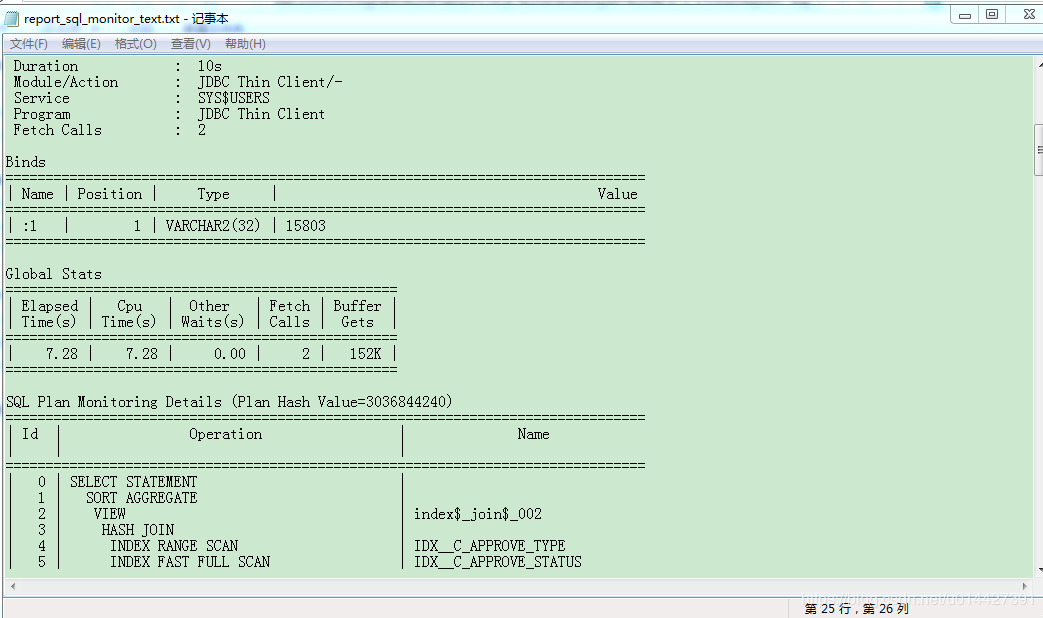Click the 'IDX__C_APPROVE_STATUS' index name
The image size is (1043, 618).
[498, 562]
